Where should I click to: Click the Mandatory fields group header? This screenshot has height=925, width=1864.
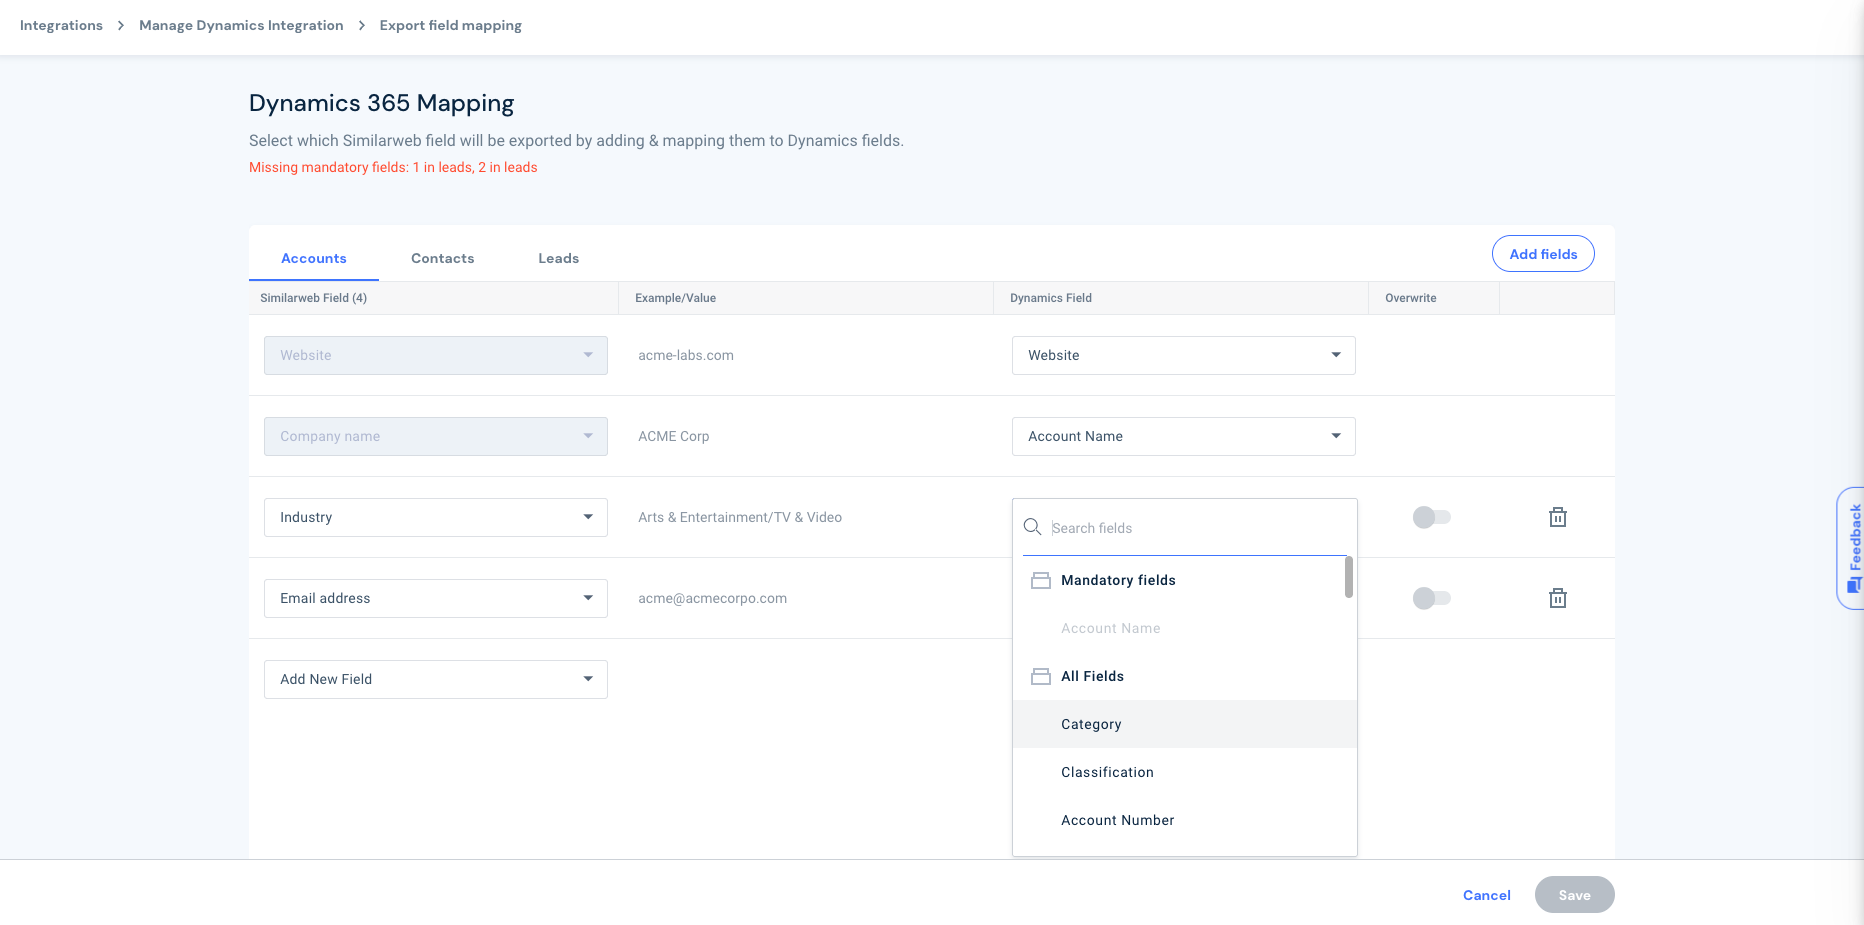tap(1185, 580)
